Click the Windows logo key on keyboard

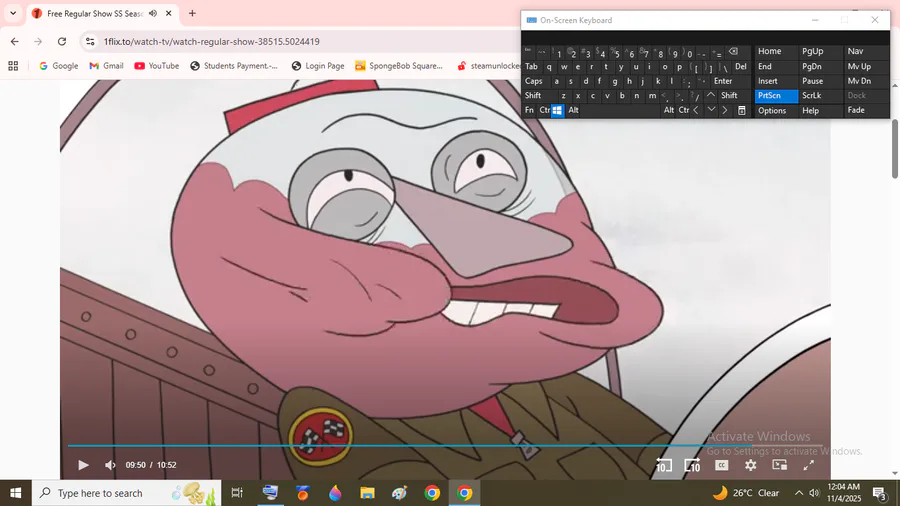pyautogui.click(x=557, y=110)
